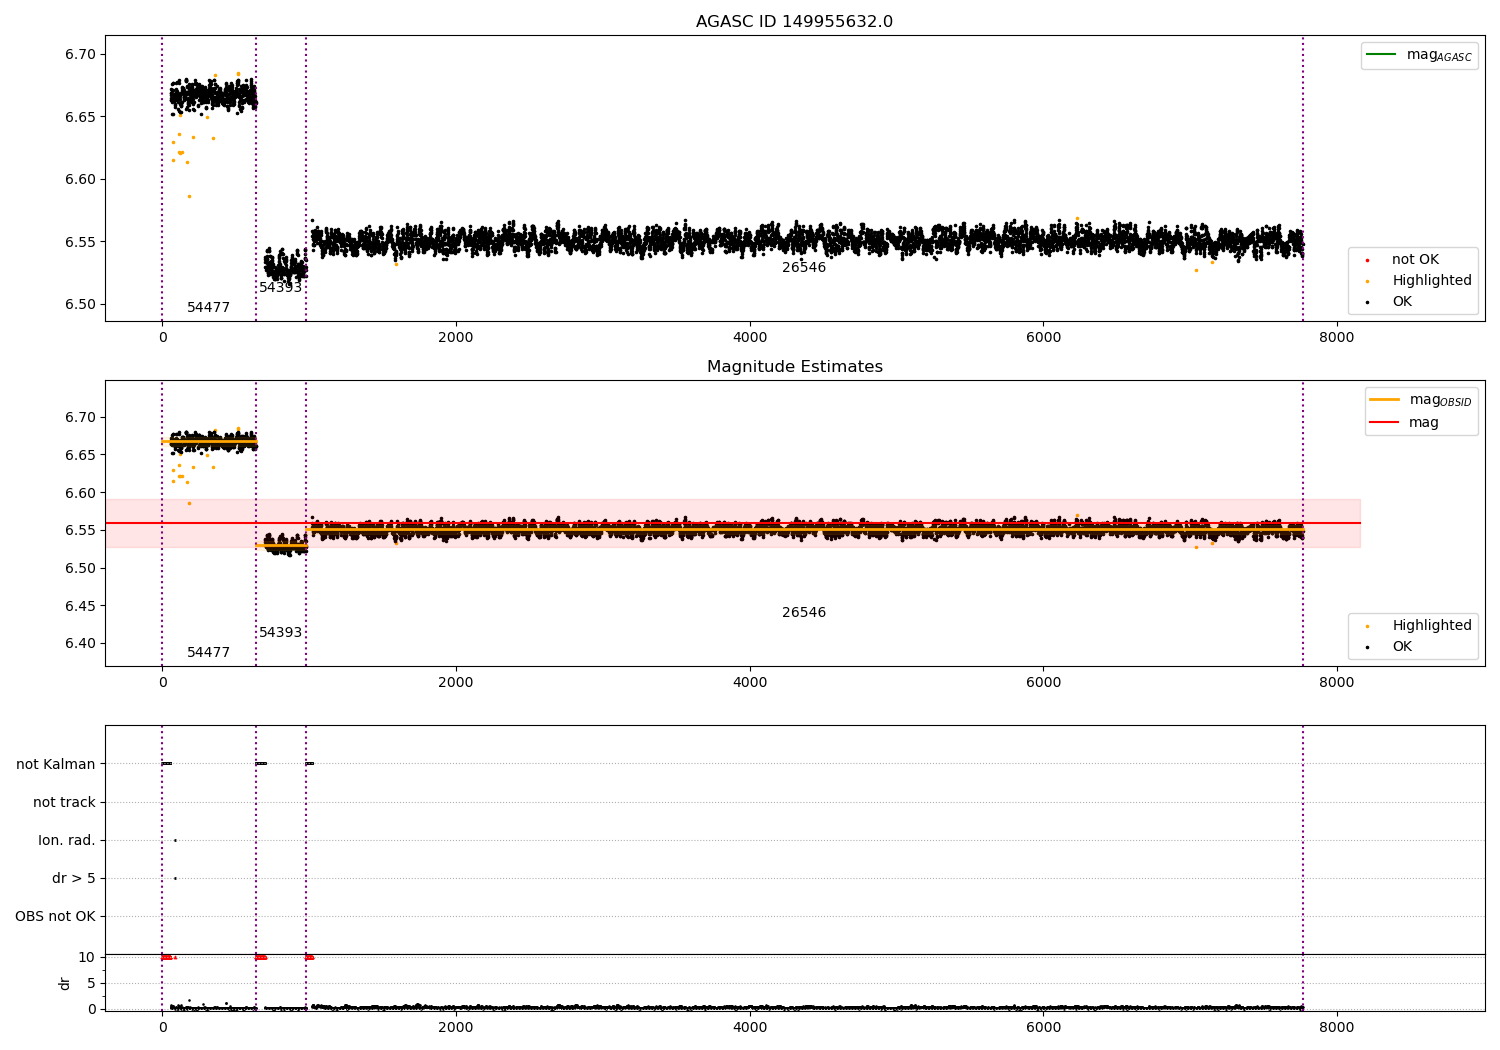Image resolution: width=1500 pixels, height=1050 pixels.
Task: Click the 6.70 y-axis tick in the top plot
Action: (x=81, y=54)
